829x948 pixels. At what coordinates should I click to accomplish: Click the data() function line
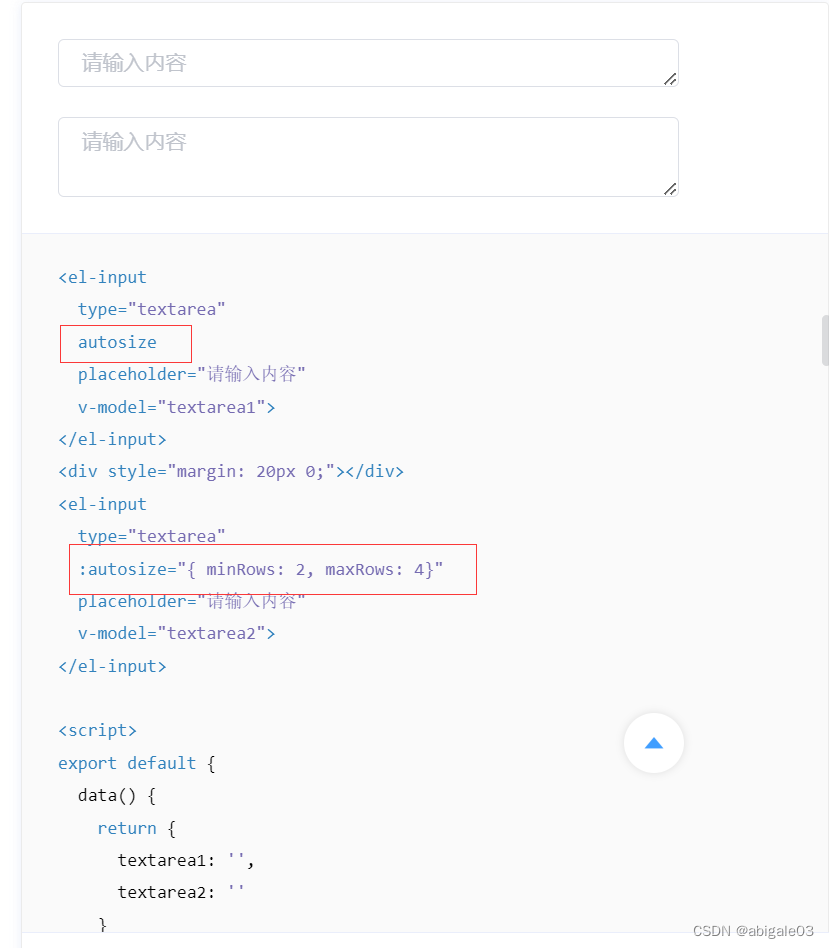click(117, 796)
